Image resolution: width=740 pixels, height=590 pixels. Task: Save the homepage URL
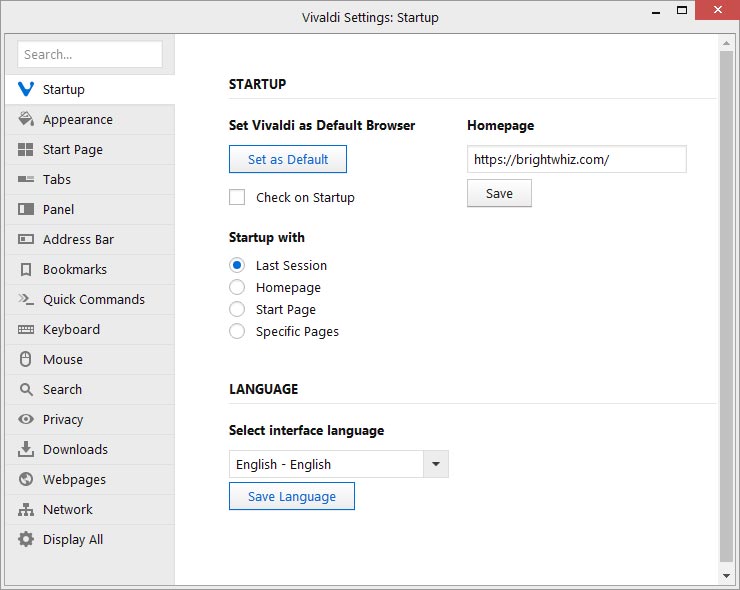[499, 193]
